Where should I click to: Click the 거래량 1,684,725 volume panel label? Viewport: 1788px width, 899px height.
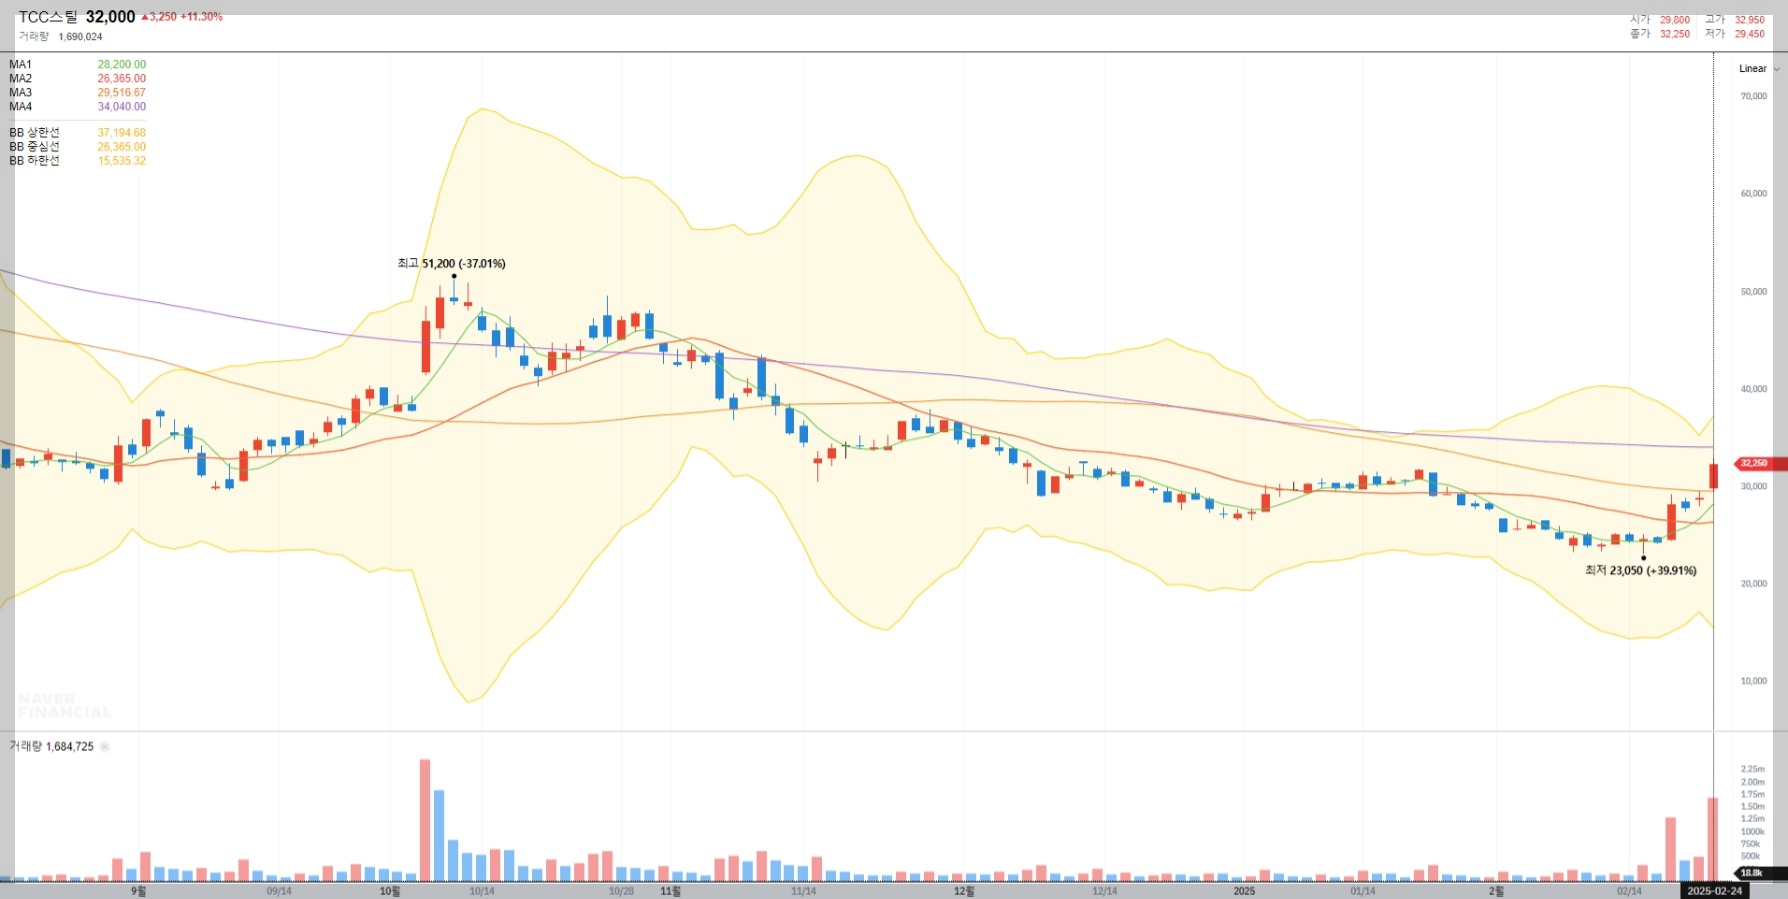click(52, 747)
